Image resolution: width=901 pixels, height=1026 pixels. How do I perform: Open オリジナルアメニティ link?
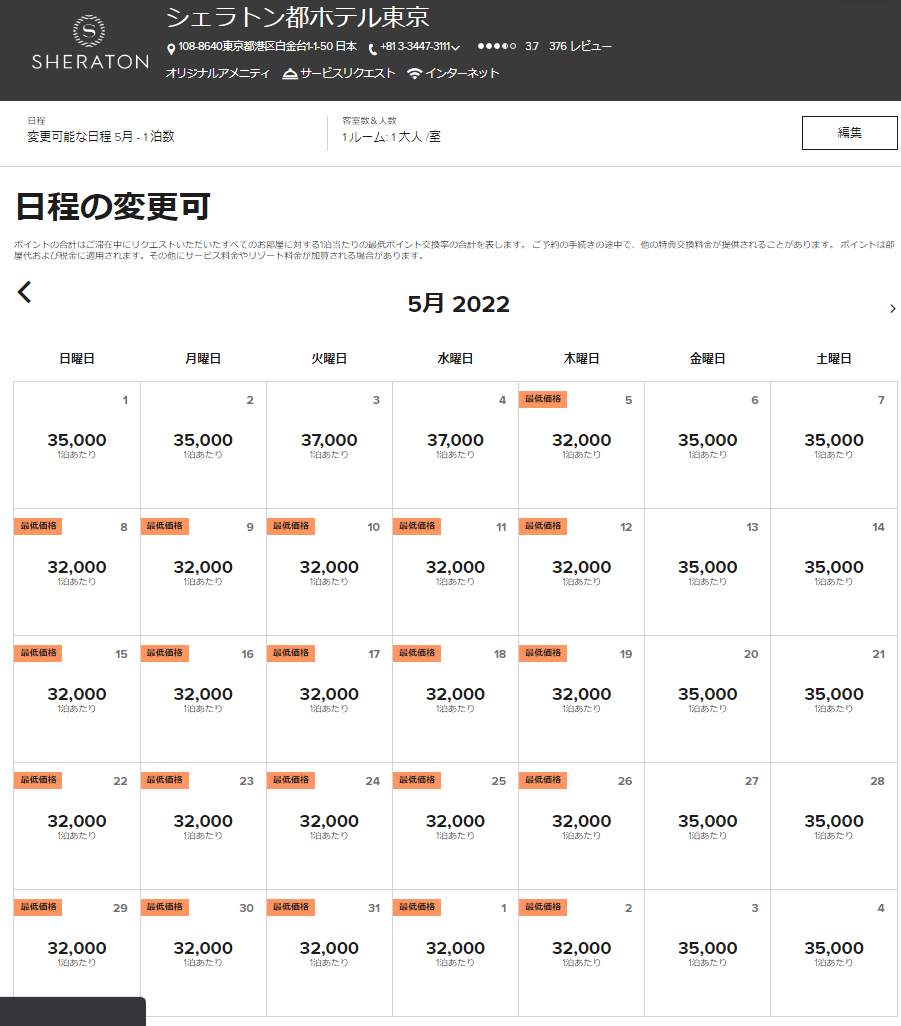pyautogui.click(x=217, y=74)
